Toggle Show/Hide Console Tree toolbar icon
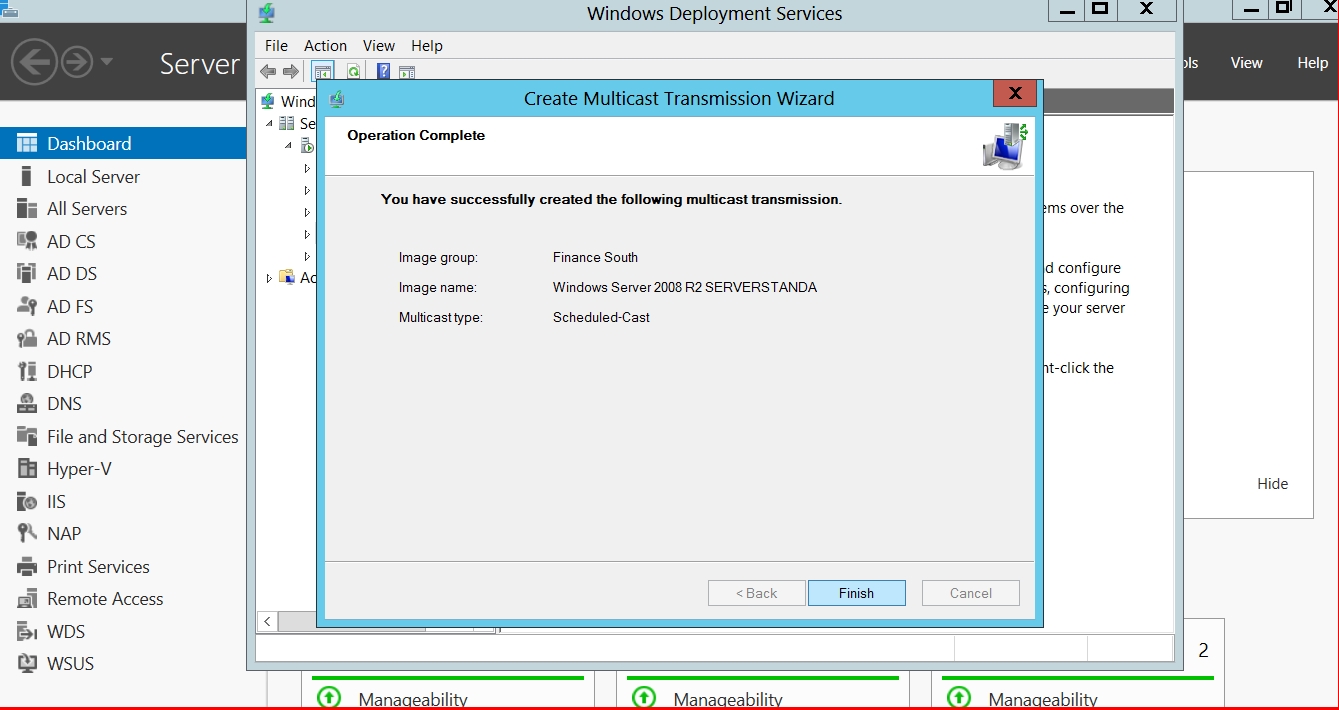The image size is (1339, 710). tap(322, 71)
